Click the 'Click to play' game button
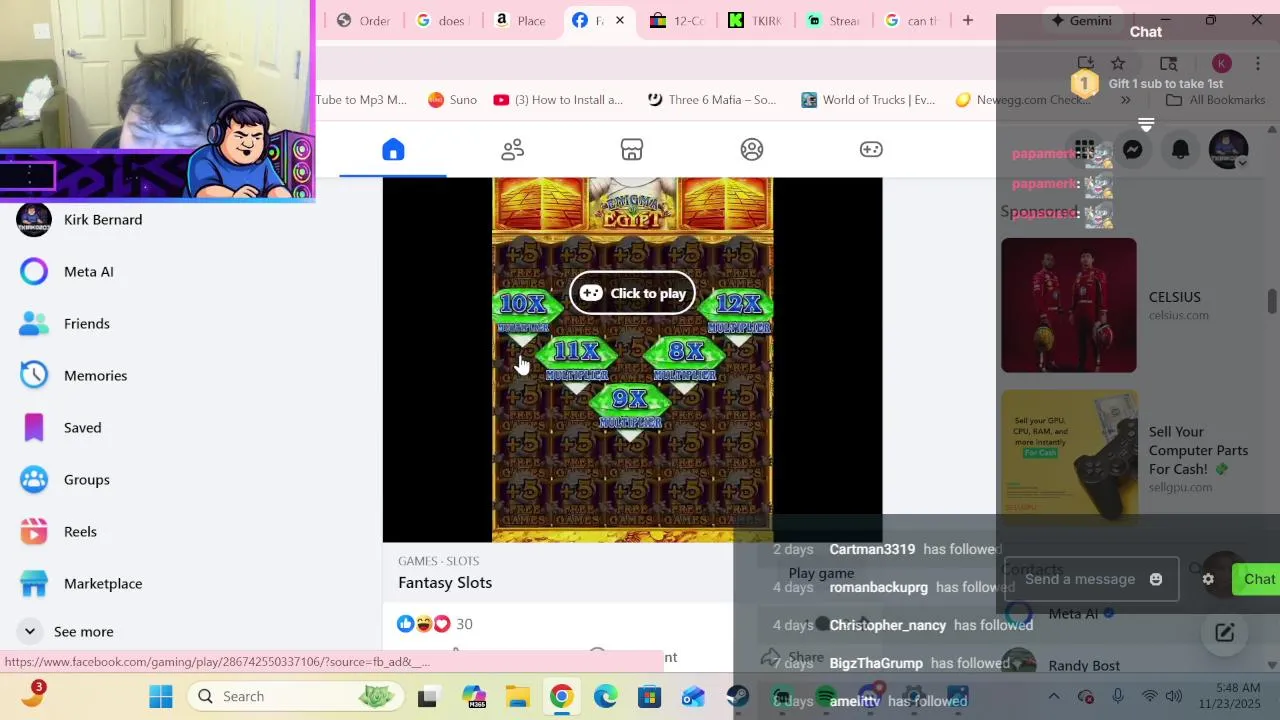 (x=632, y=293)
